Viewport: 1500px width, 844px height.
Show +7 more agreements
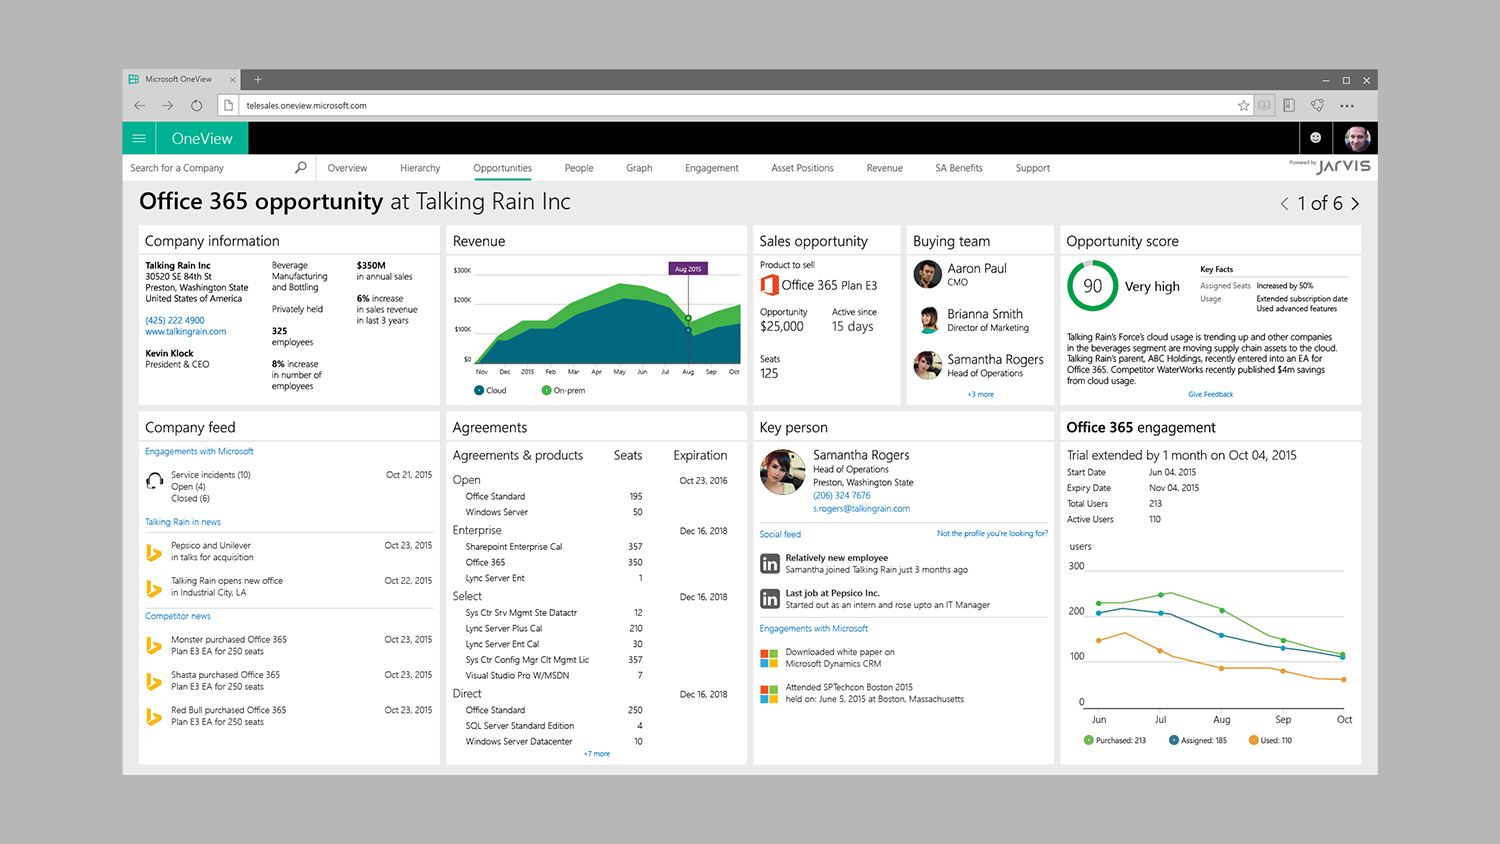597,754
